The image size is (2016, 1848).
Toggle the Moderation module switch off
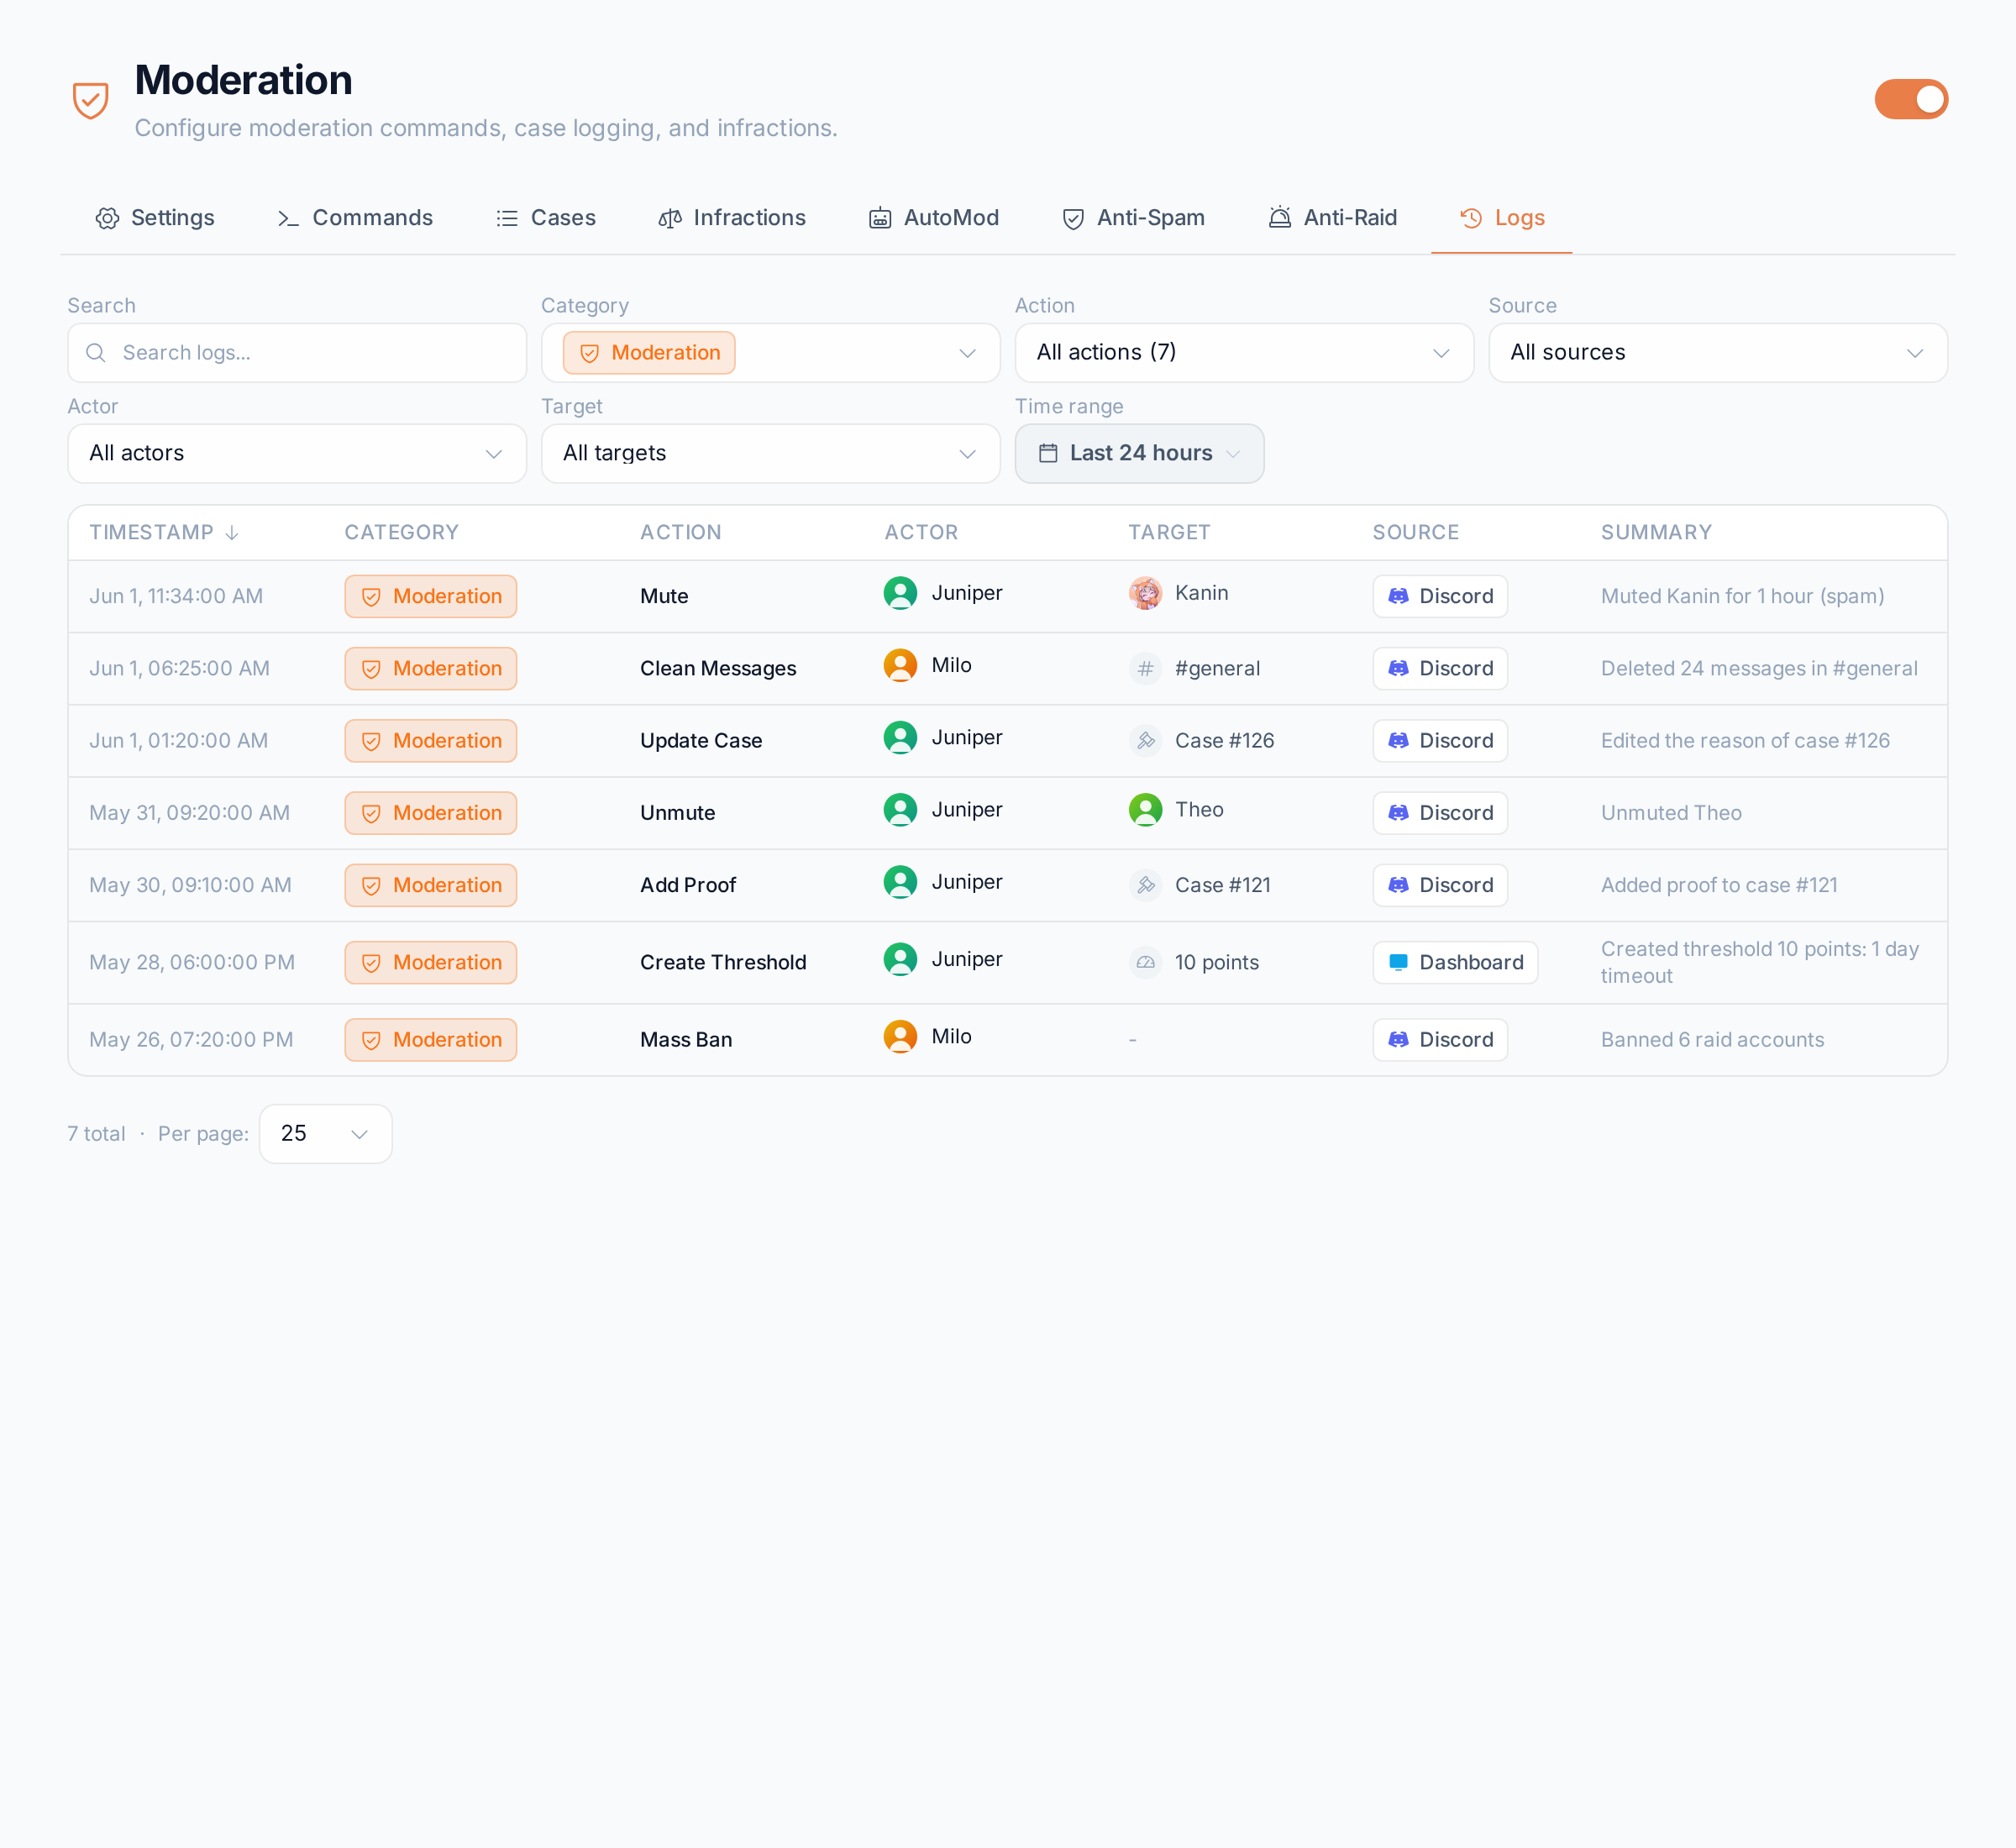pyautogui.click(x=1910, y=99)
